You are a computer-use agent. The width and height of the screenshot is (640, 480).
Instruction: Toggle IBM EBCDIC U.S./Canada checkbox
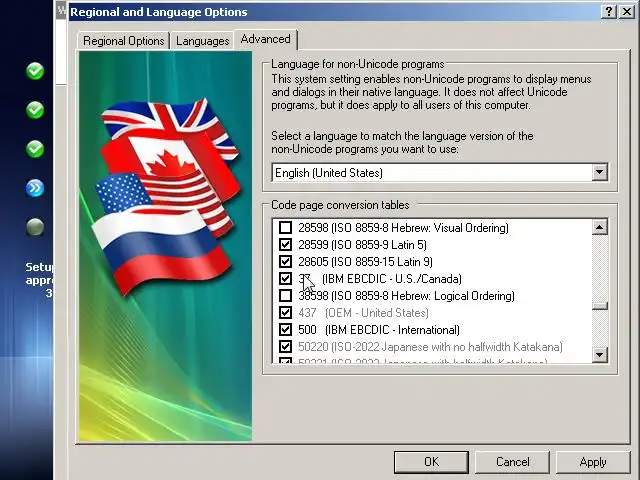tap(285, 278)
